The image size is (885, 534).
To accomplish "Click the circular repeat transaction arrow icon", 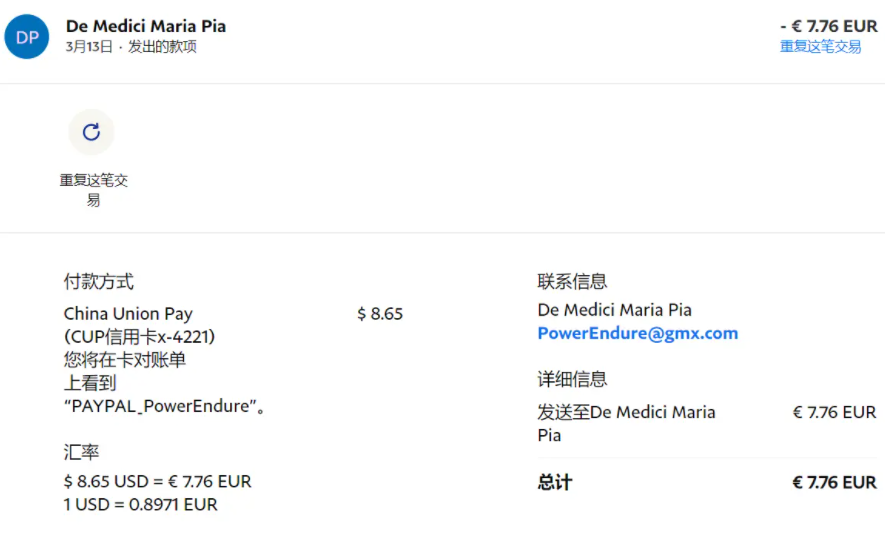I will tap(91, 132).
